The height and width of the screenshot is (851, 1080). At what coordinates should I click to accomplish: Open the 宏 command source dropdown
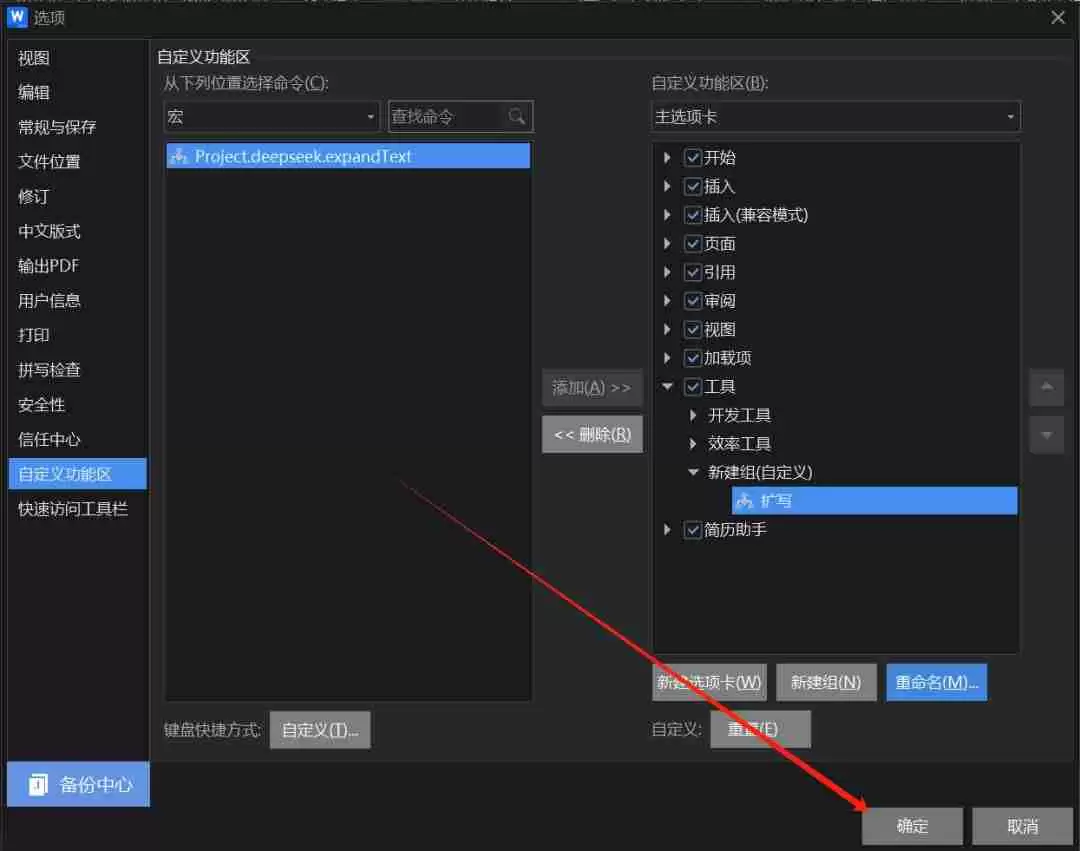click(272, 117)
